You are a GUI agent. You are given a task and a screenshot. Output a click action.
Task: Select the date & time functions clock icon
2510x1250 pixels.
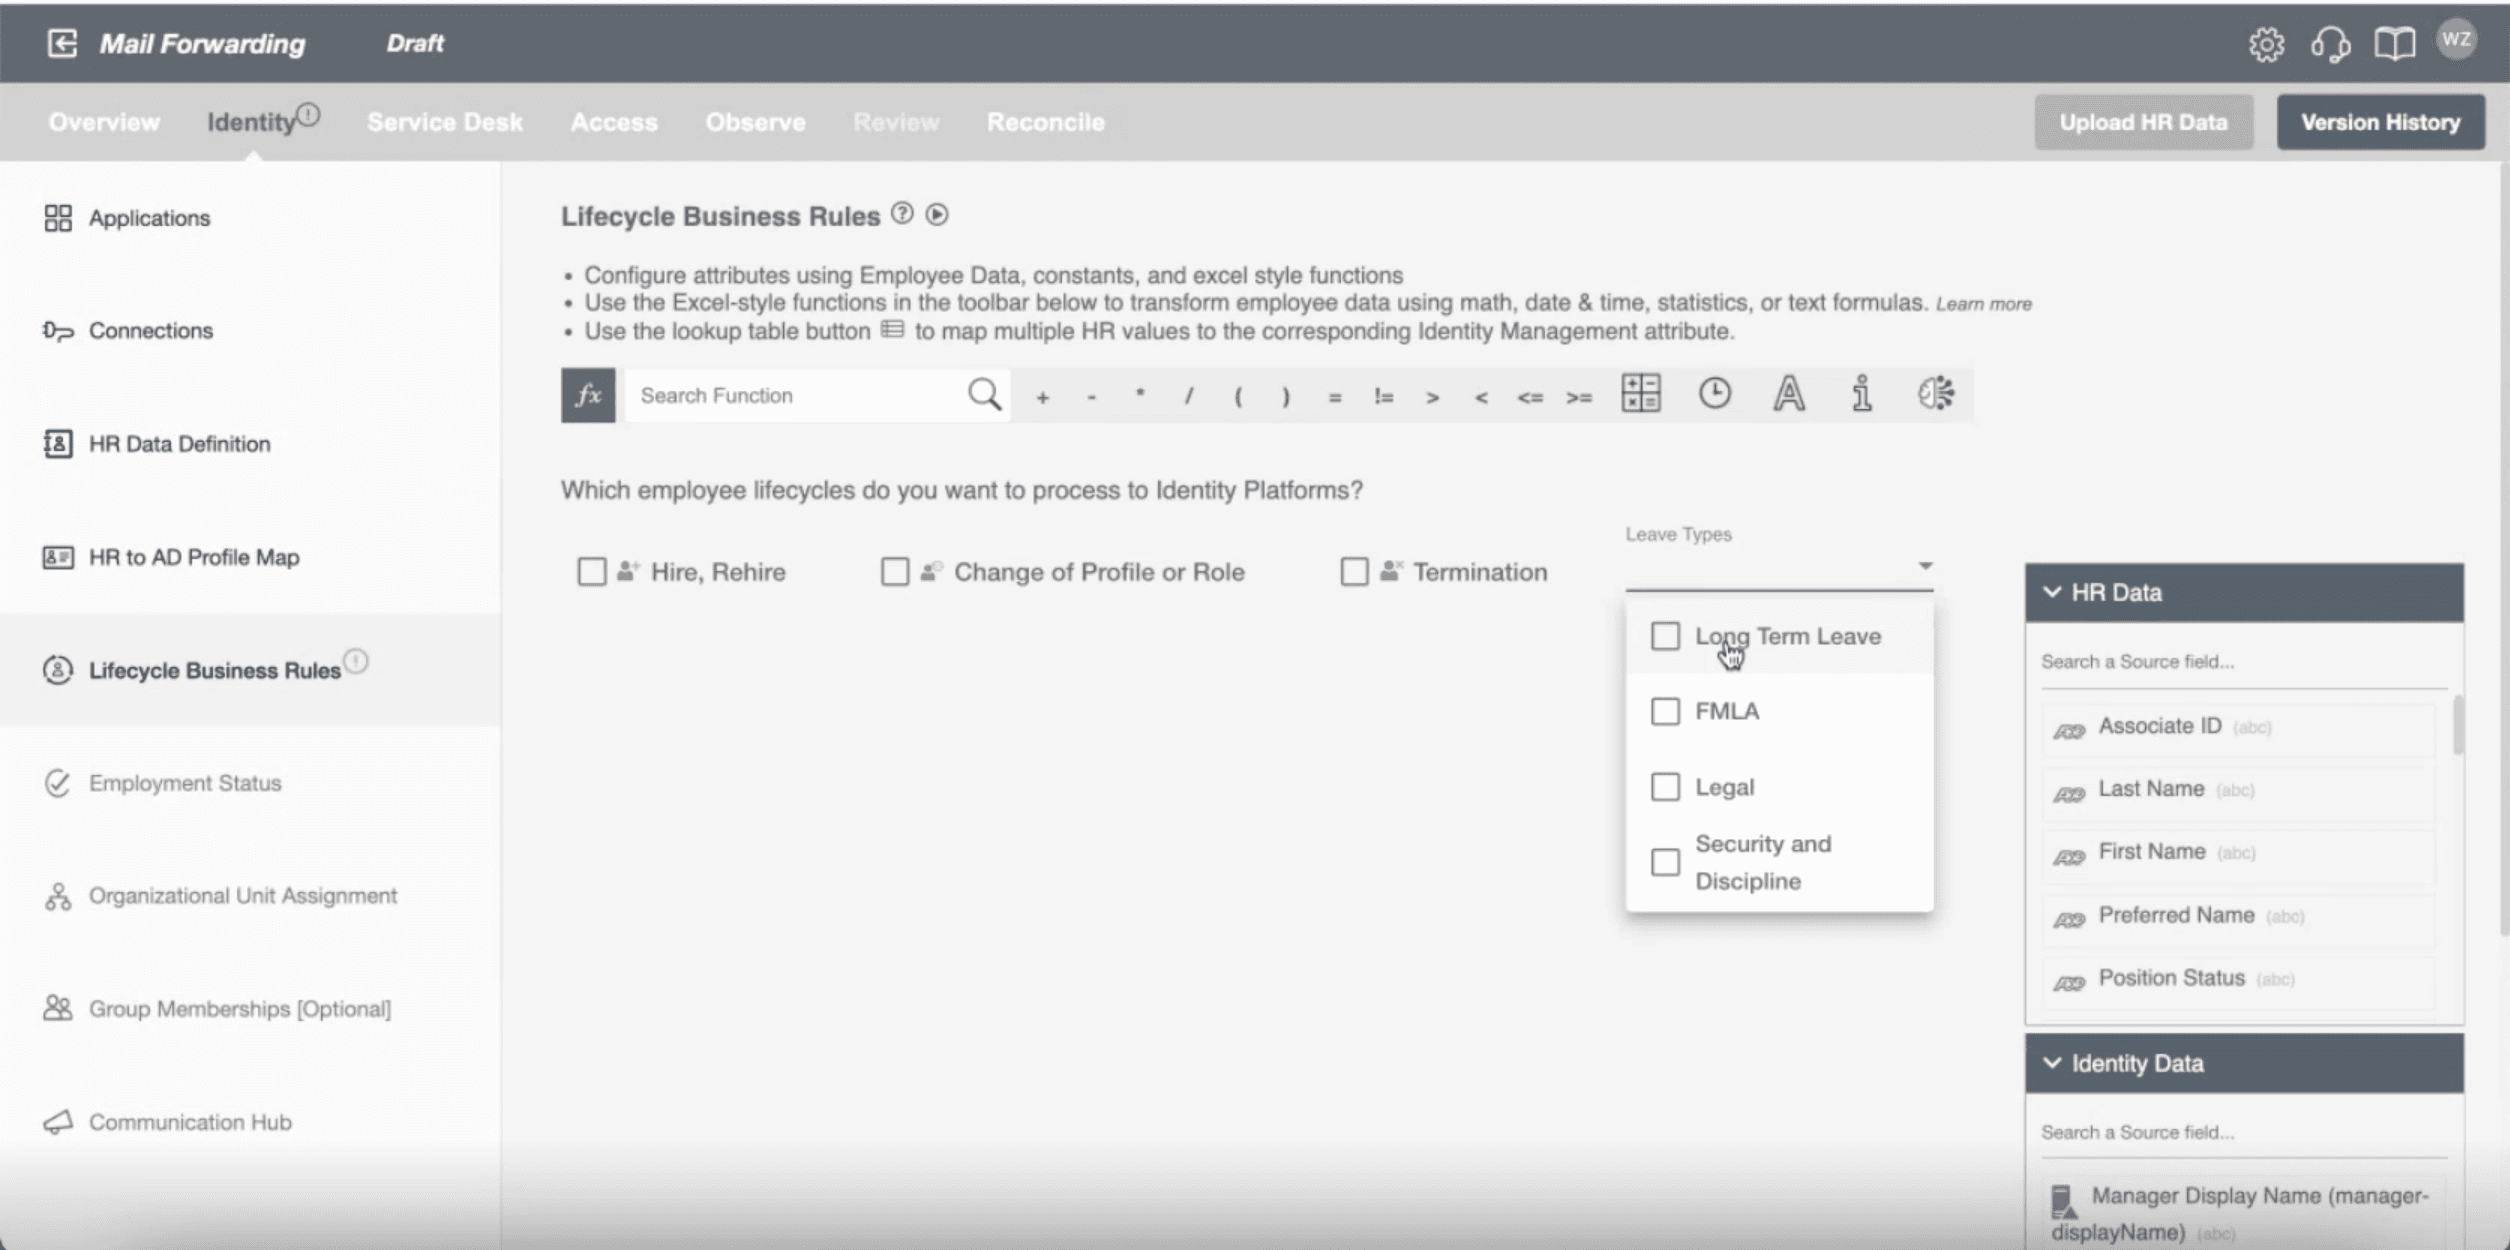(x=1712, y=394)
